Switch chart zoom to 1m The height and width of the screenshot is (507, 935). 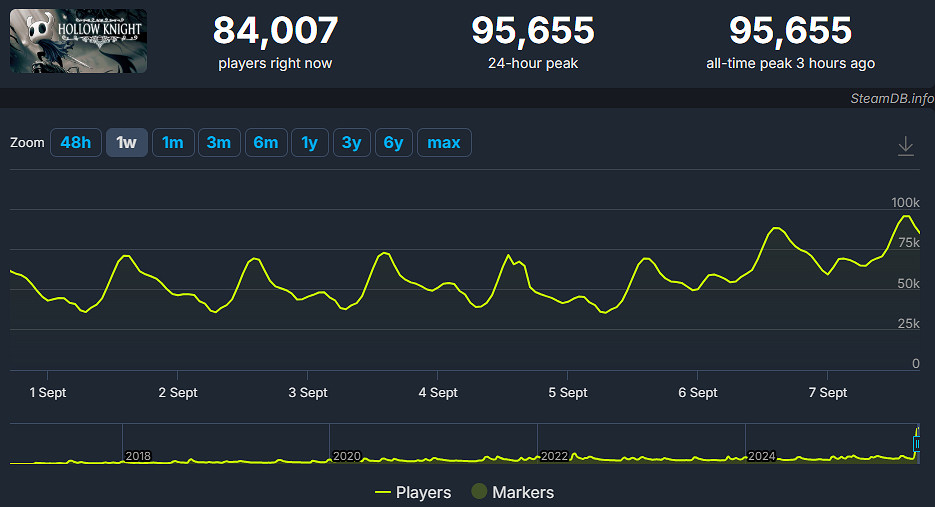pyautogui.click(x=172, y=143)
